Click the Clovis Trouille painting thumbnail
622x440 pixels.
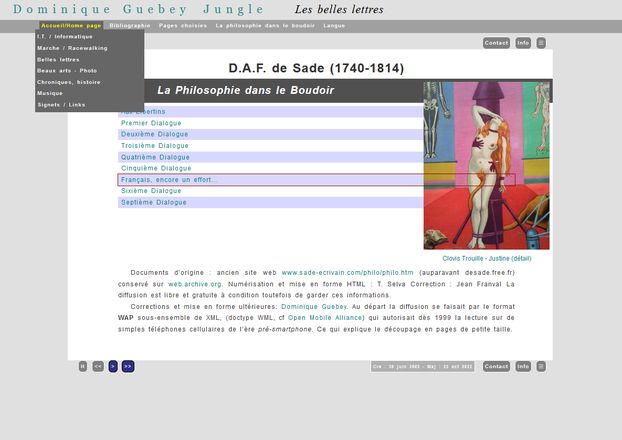tap(486, 165)
